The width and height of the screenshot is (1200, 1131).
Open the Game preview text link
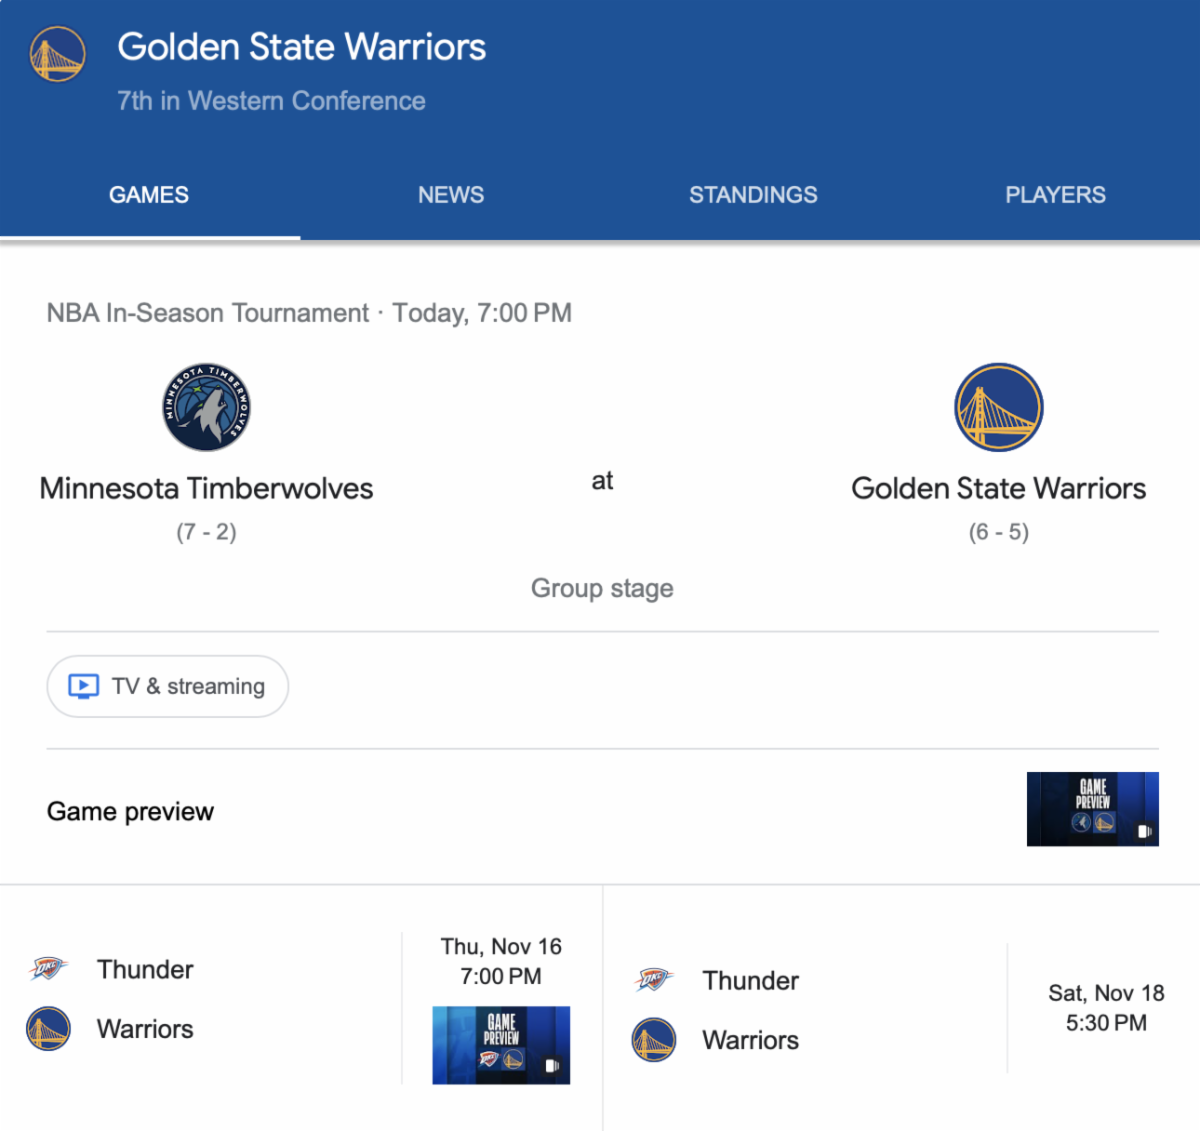pyautogui.click(x=130, y=811)
